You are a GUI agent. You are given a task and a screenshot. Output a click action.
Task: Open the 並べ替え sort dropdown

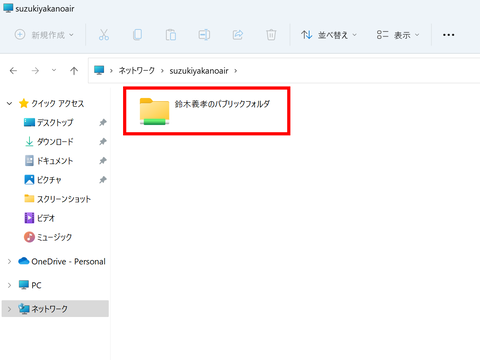click(x=329, y=35)
